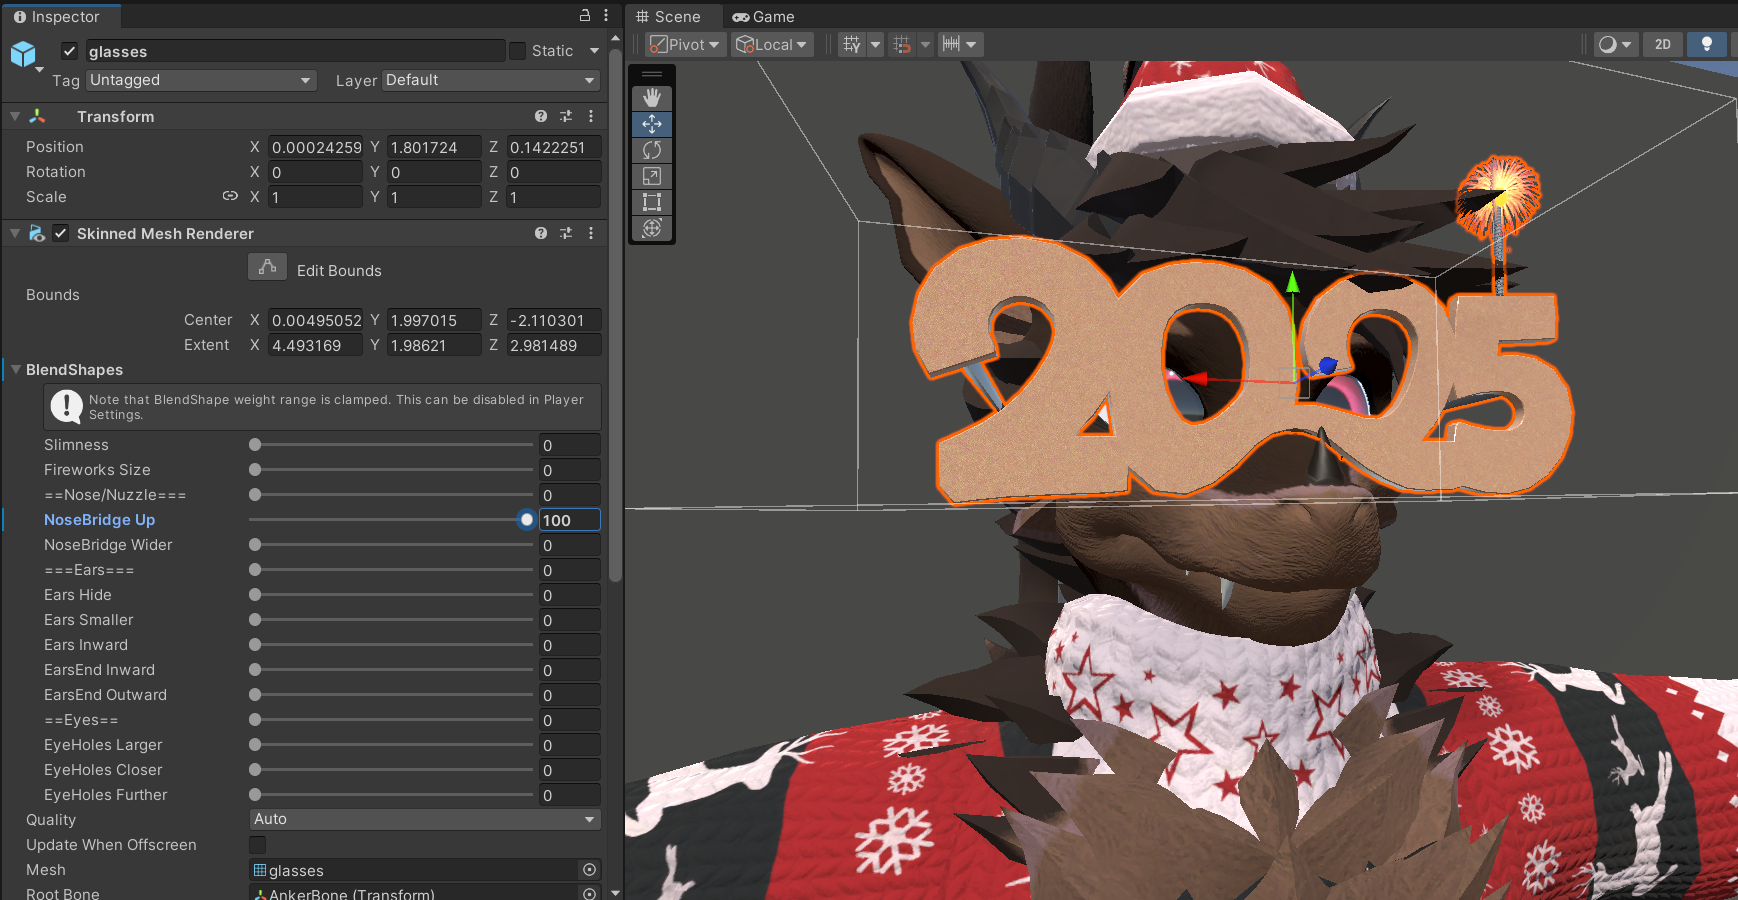Enable the Static checkbox
Viewport: 1738px width, 900px height.
[517, 51]
